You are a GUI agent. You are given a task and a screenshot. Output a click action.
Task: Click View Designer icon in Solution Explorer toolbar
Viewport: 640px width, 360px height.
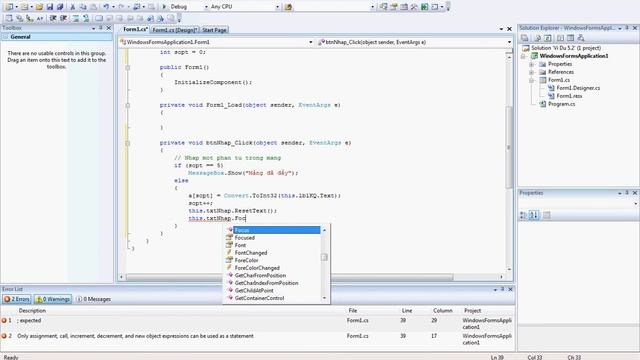click(570, 38)
